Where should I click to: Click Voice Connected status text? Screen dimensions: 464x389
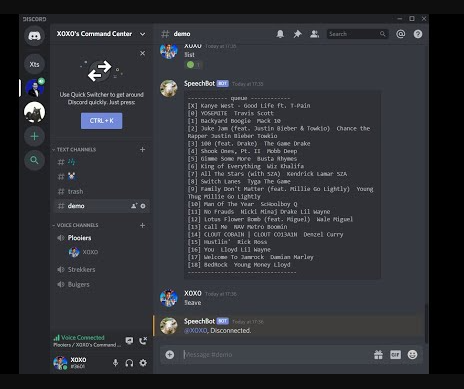[x=83, y=337]
